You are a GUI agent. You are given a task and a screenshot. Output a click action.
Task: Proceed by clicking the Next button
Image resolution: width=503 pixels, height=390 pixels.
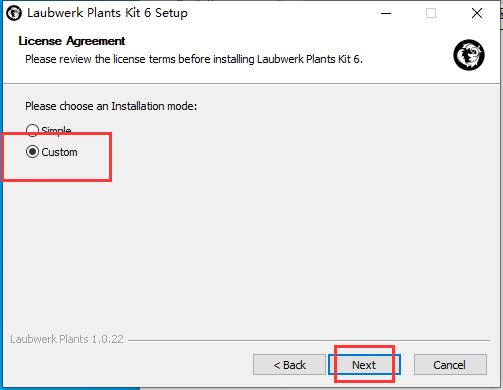364,365
